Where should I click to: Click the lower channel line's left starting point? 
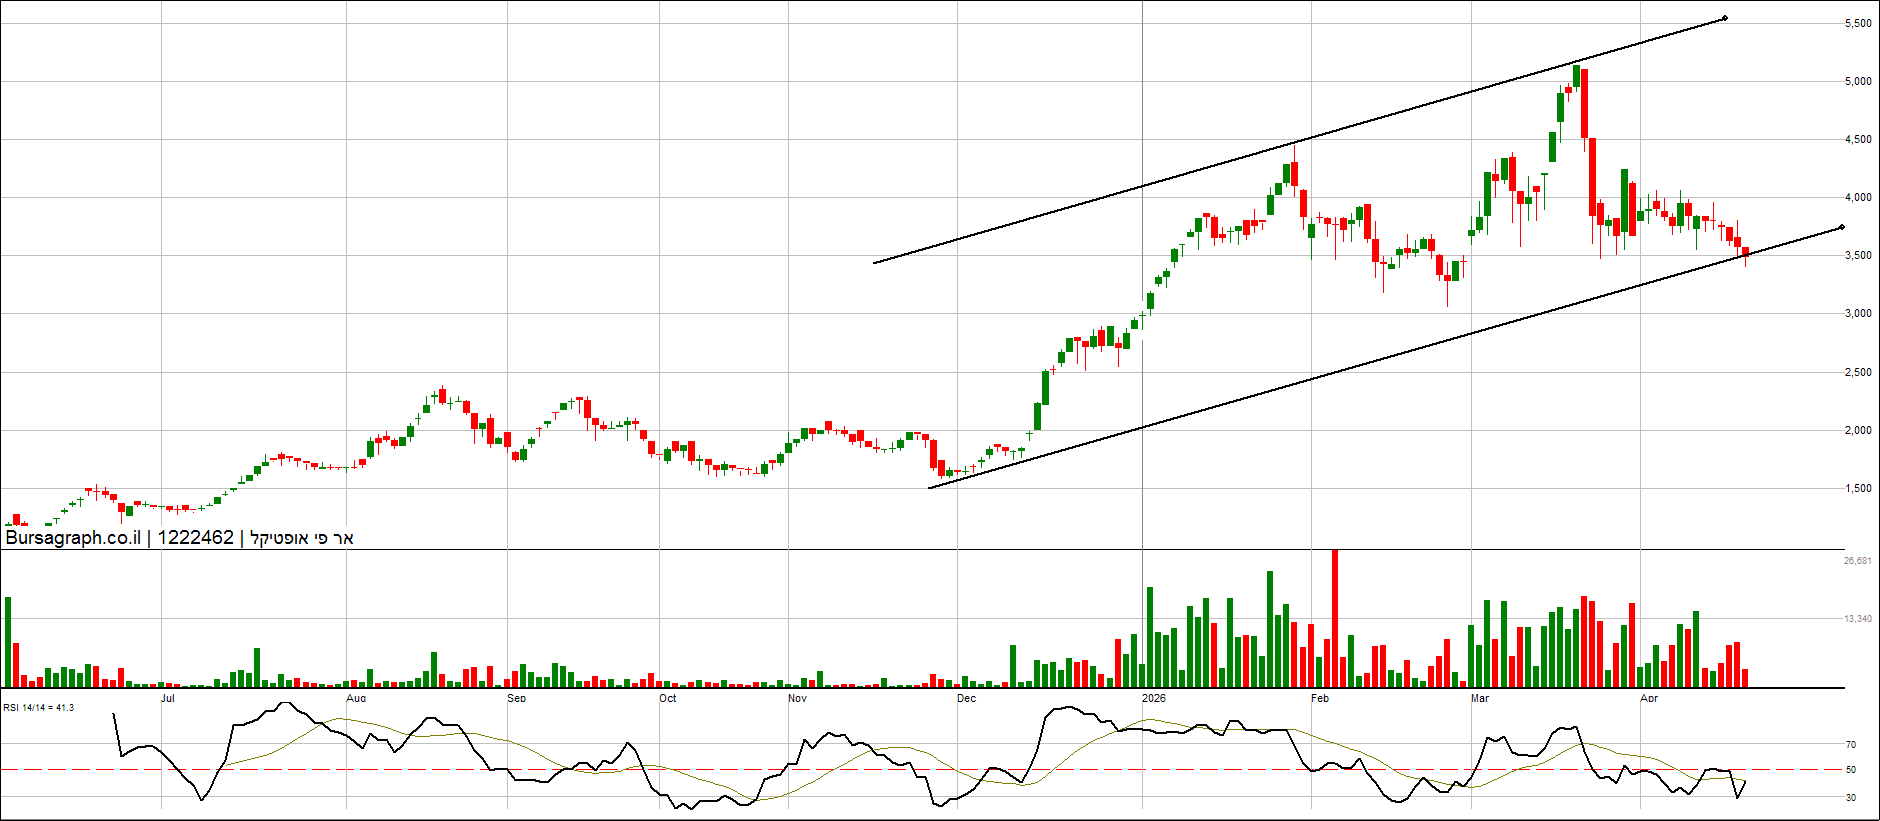click(930, 488)
